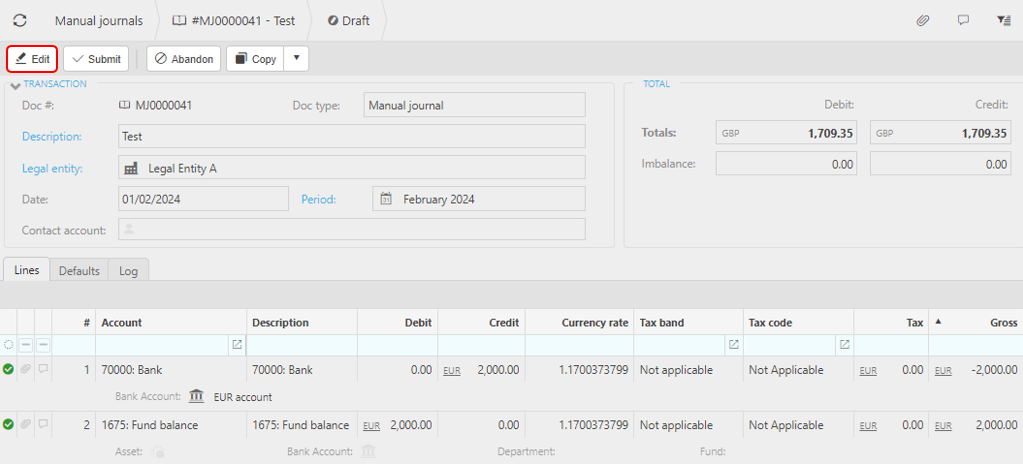This screenshot has width=1023, height=464.
Task: Click the comment bubble on line 2
Action: click(43, 425)
